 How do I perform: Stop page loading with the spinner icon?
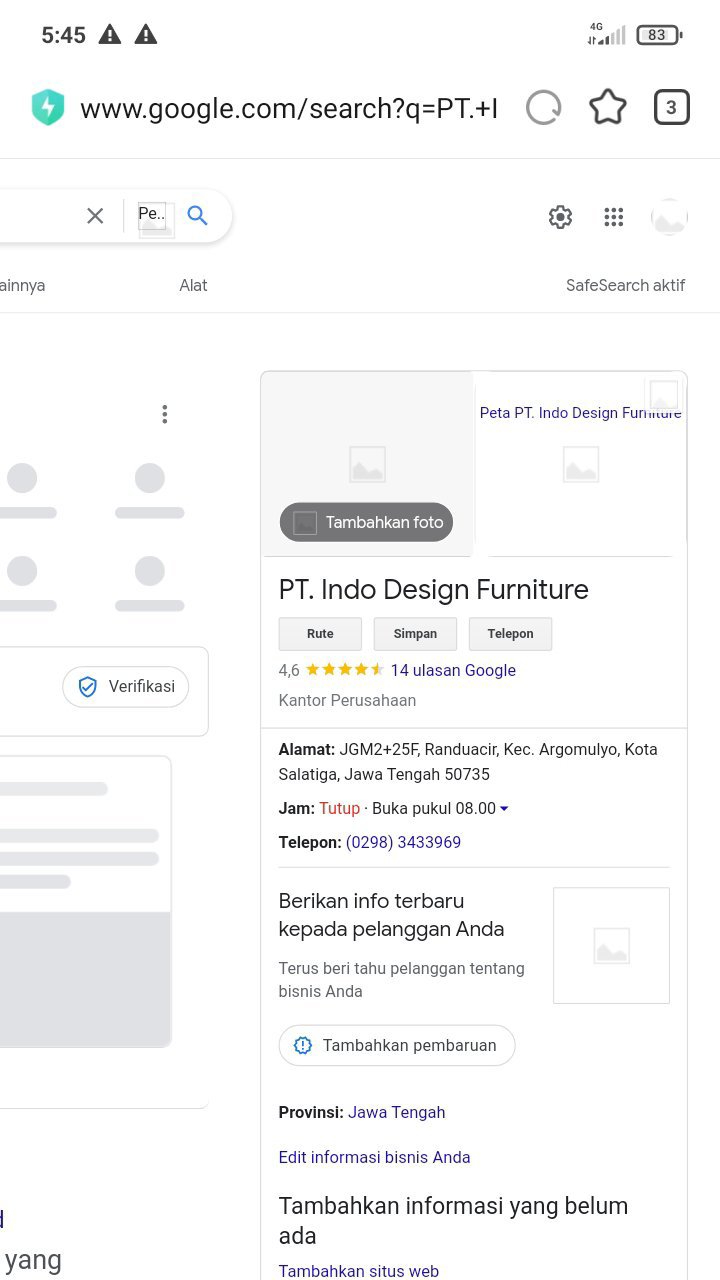[543, 107]
